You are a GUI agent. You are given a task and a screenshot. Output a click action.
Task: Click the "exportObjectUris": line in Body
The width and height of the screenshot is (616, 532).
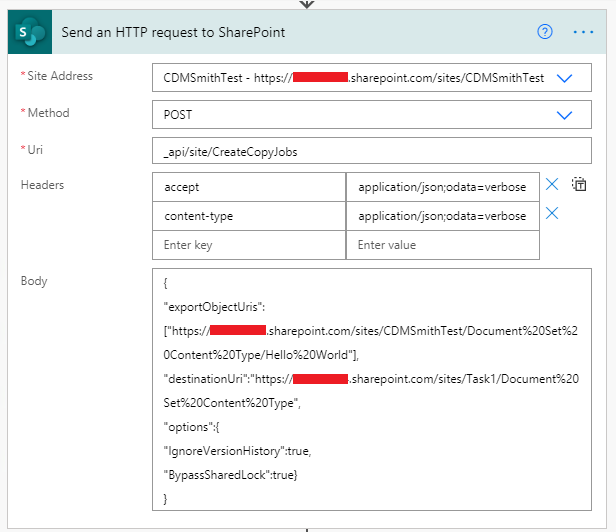point(214,307)
